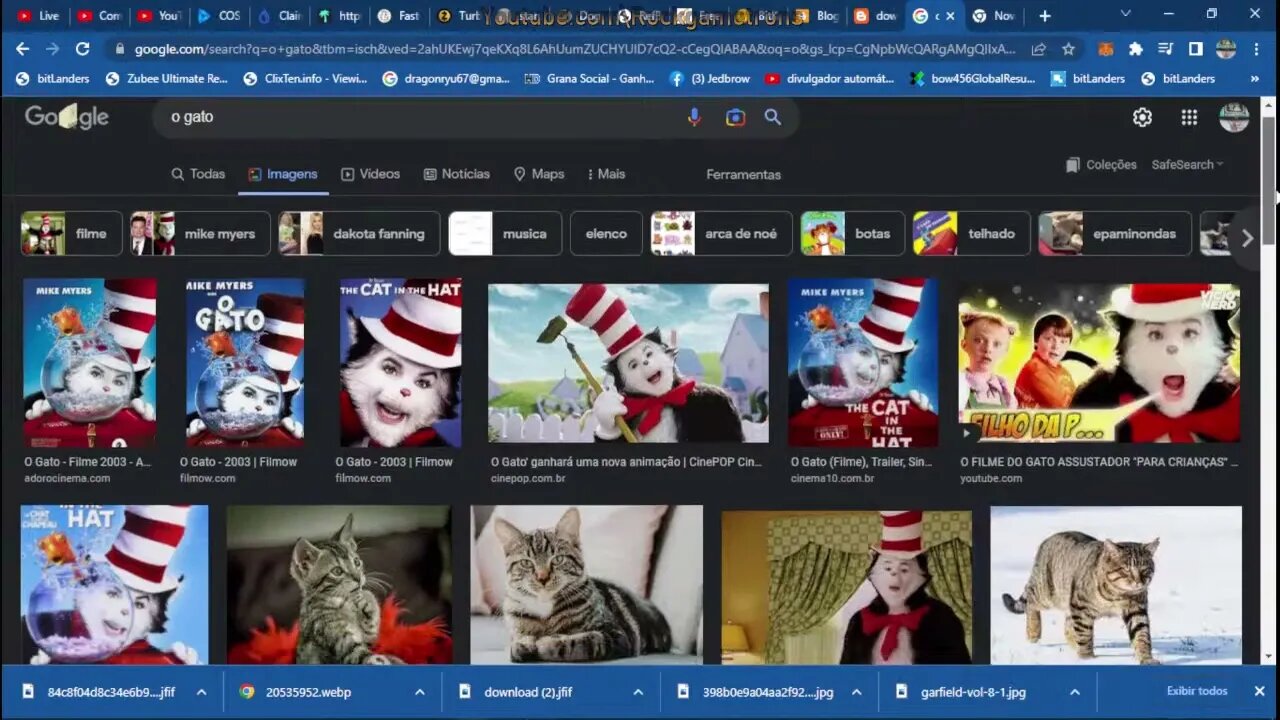1280x720 pixels.
Task: Filter by the dakota fanning chip
Action: point(359,234)
